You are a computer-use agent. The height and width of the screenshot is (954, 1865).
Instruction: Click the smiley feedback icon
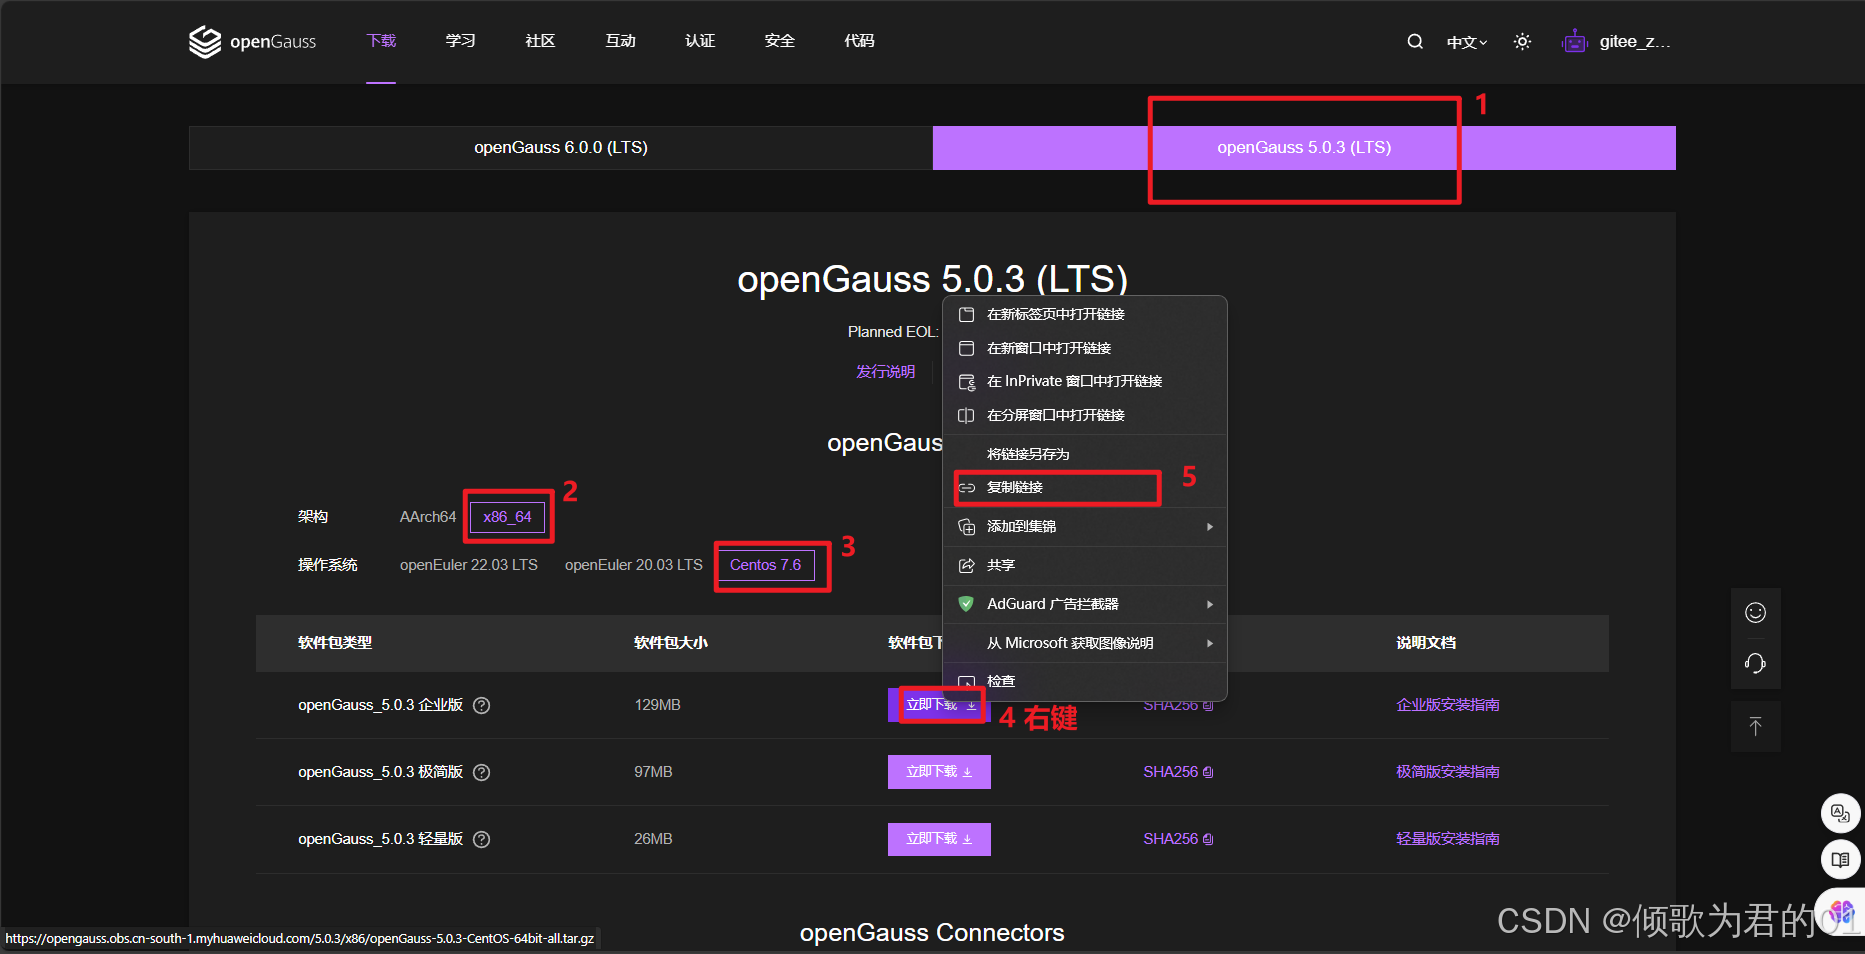point(1755,613)
